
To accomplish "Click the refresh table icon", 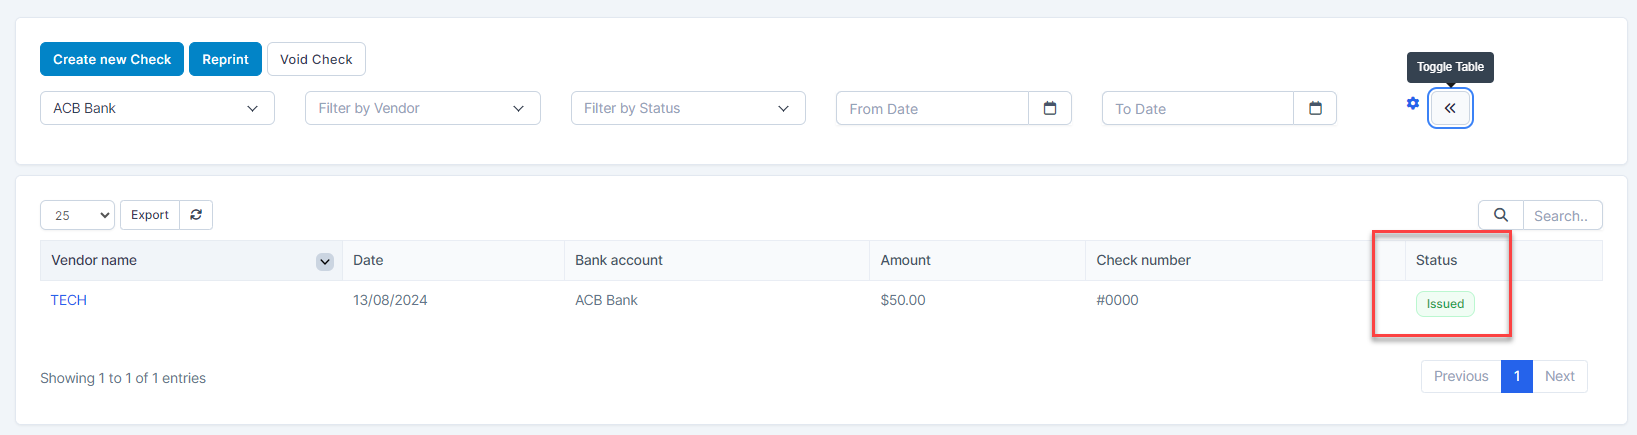I will [x=196, y=215].
